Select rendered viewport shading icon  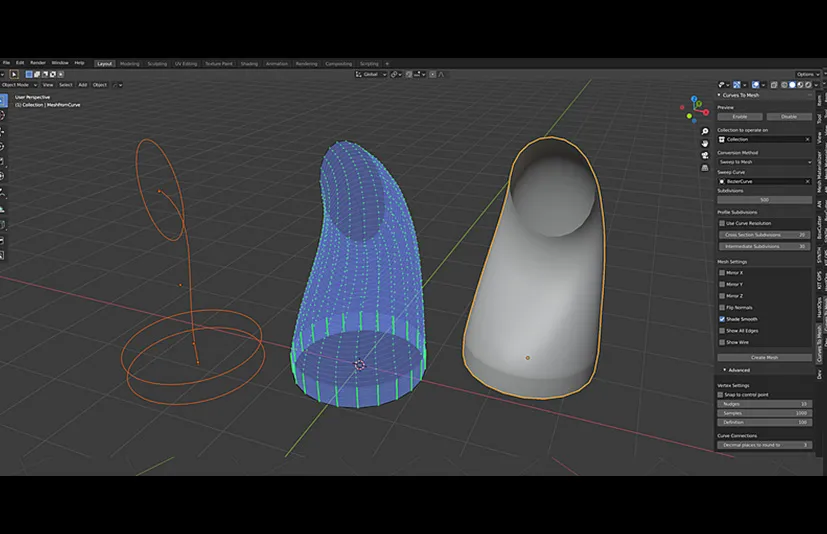click(x=809, y=84)
